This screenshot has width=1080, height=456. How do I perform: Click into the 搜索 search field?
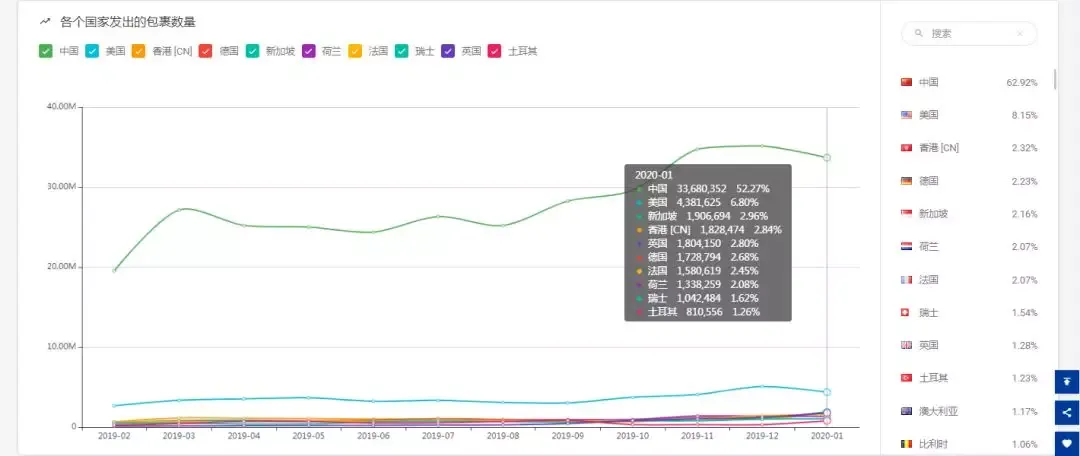(968, 33)
